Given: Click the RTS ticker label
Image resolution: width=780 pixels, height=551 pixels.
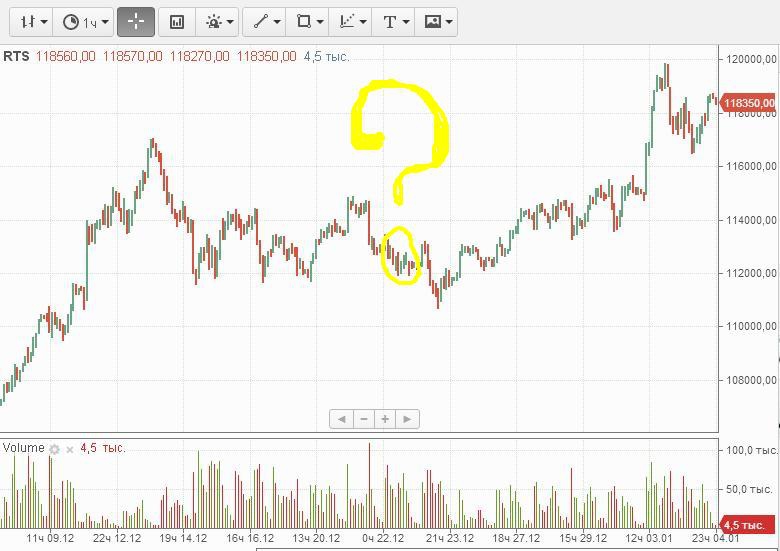Looking at the screenshot, I should tap(16, 56).
